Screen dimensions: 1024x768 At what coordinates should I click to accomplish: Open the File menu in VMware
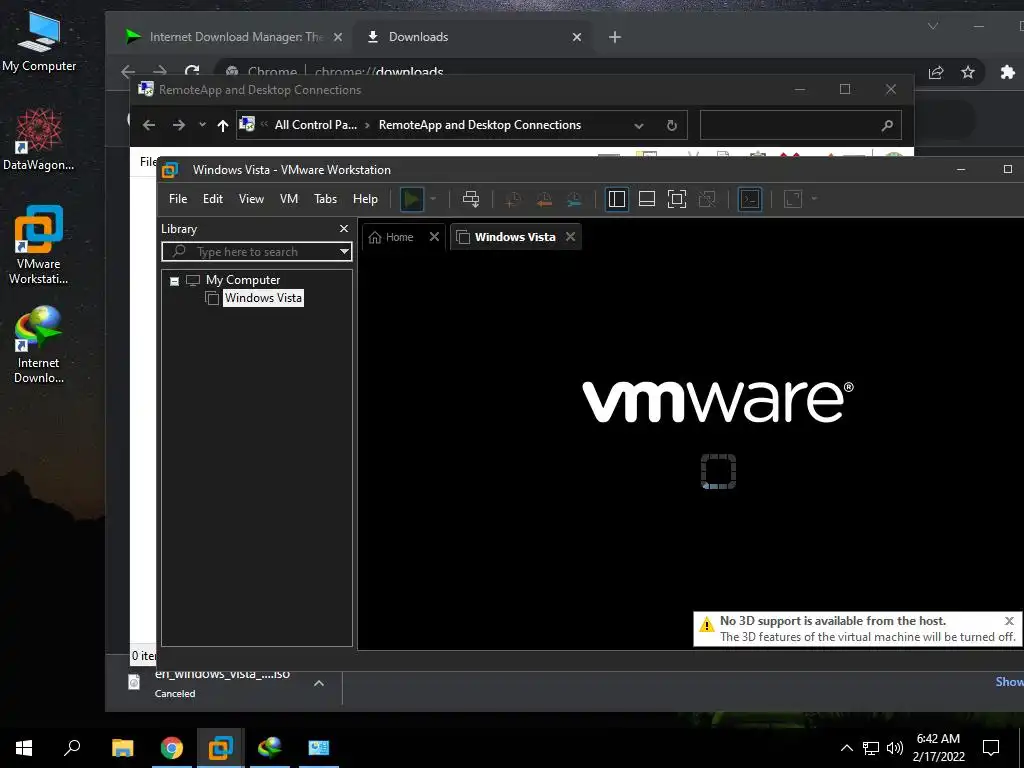point(178,199)
